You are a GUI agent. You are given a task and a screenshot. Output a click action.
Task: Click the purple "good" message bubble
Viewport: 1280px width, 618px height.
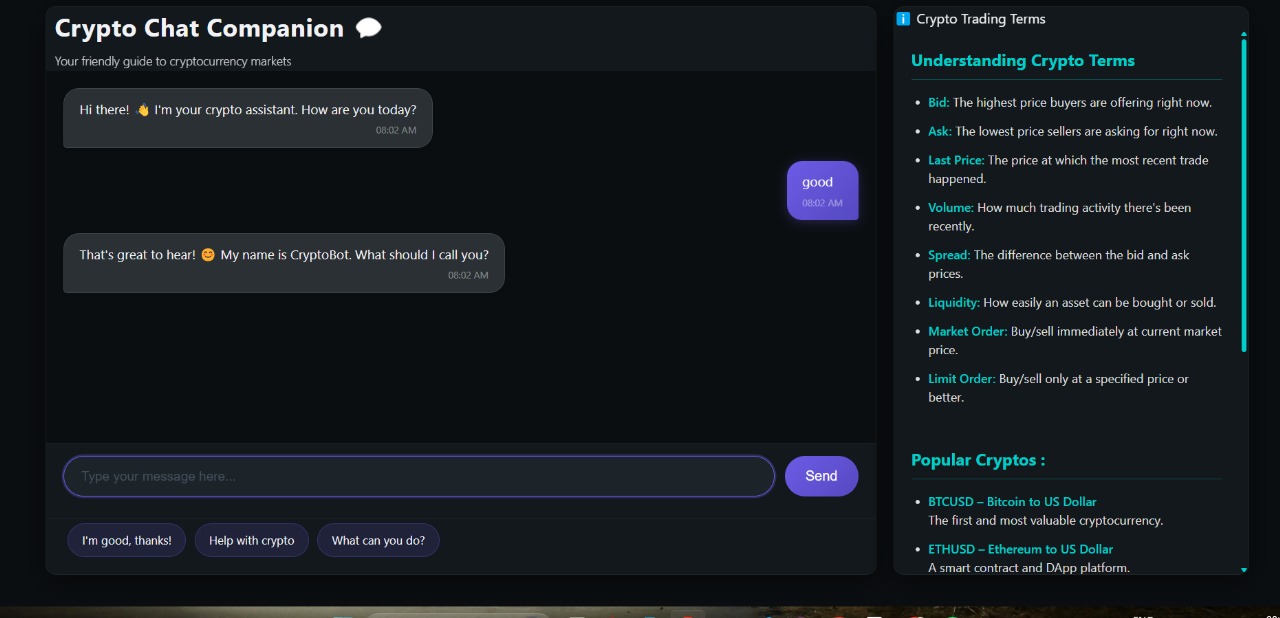tap(822, 190)
